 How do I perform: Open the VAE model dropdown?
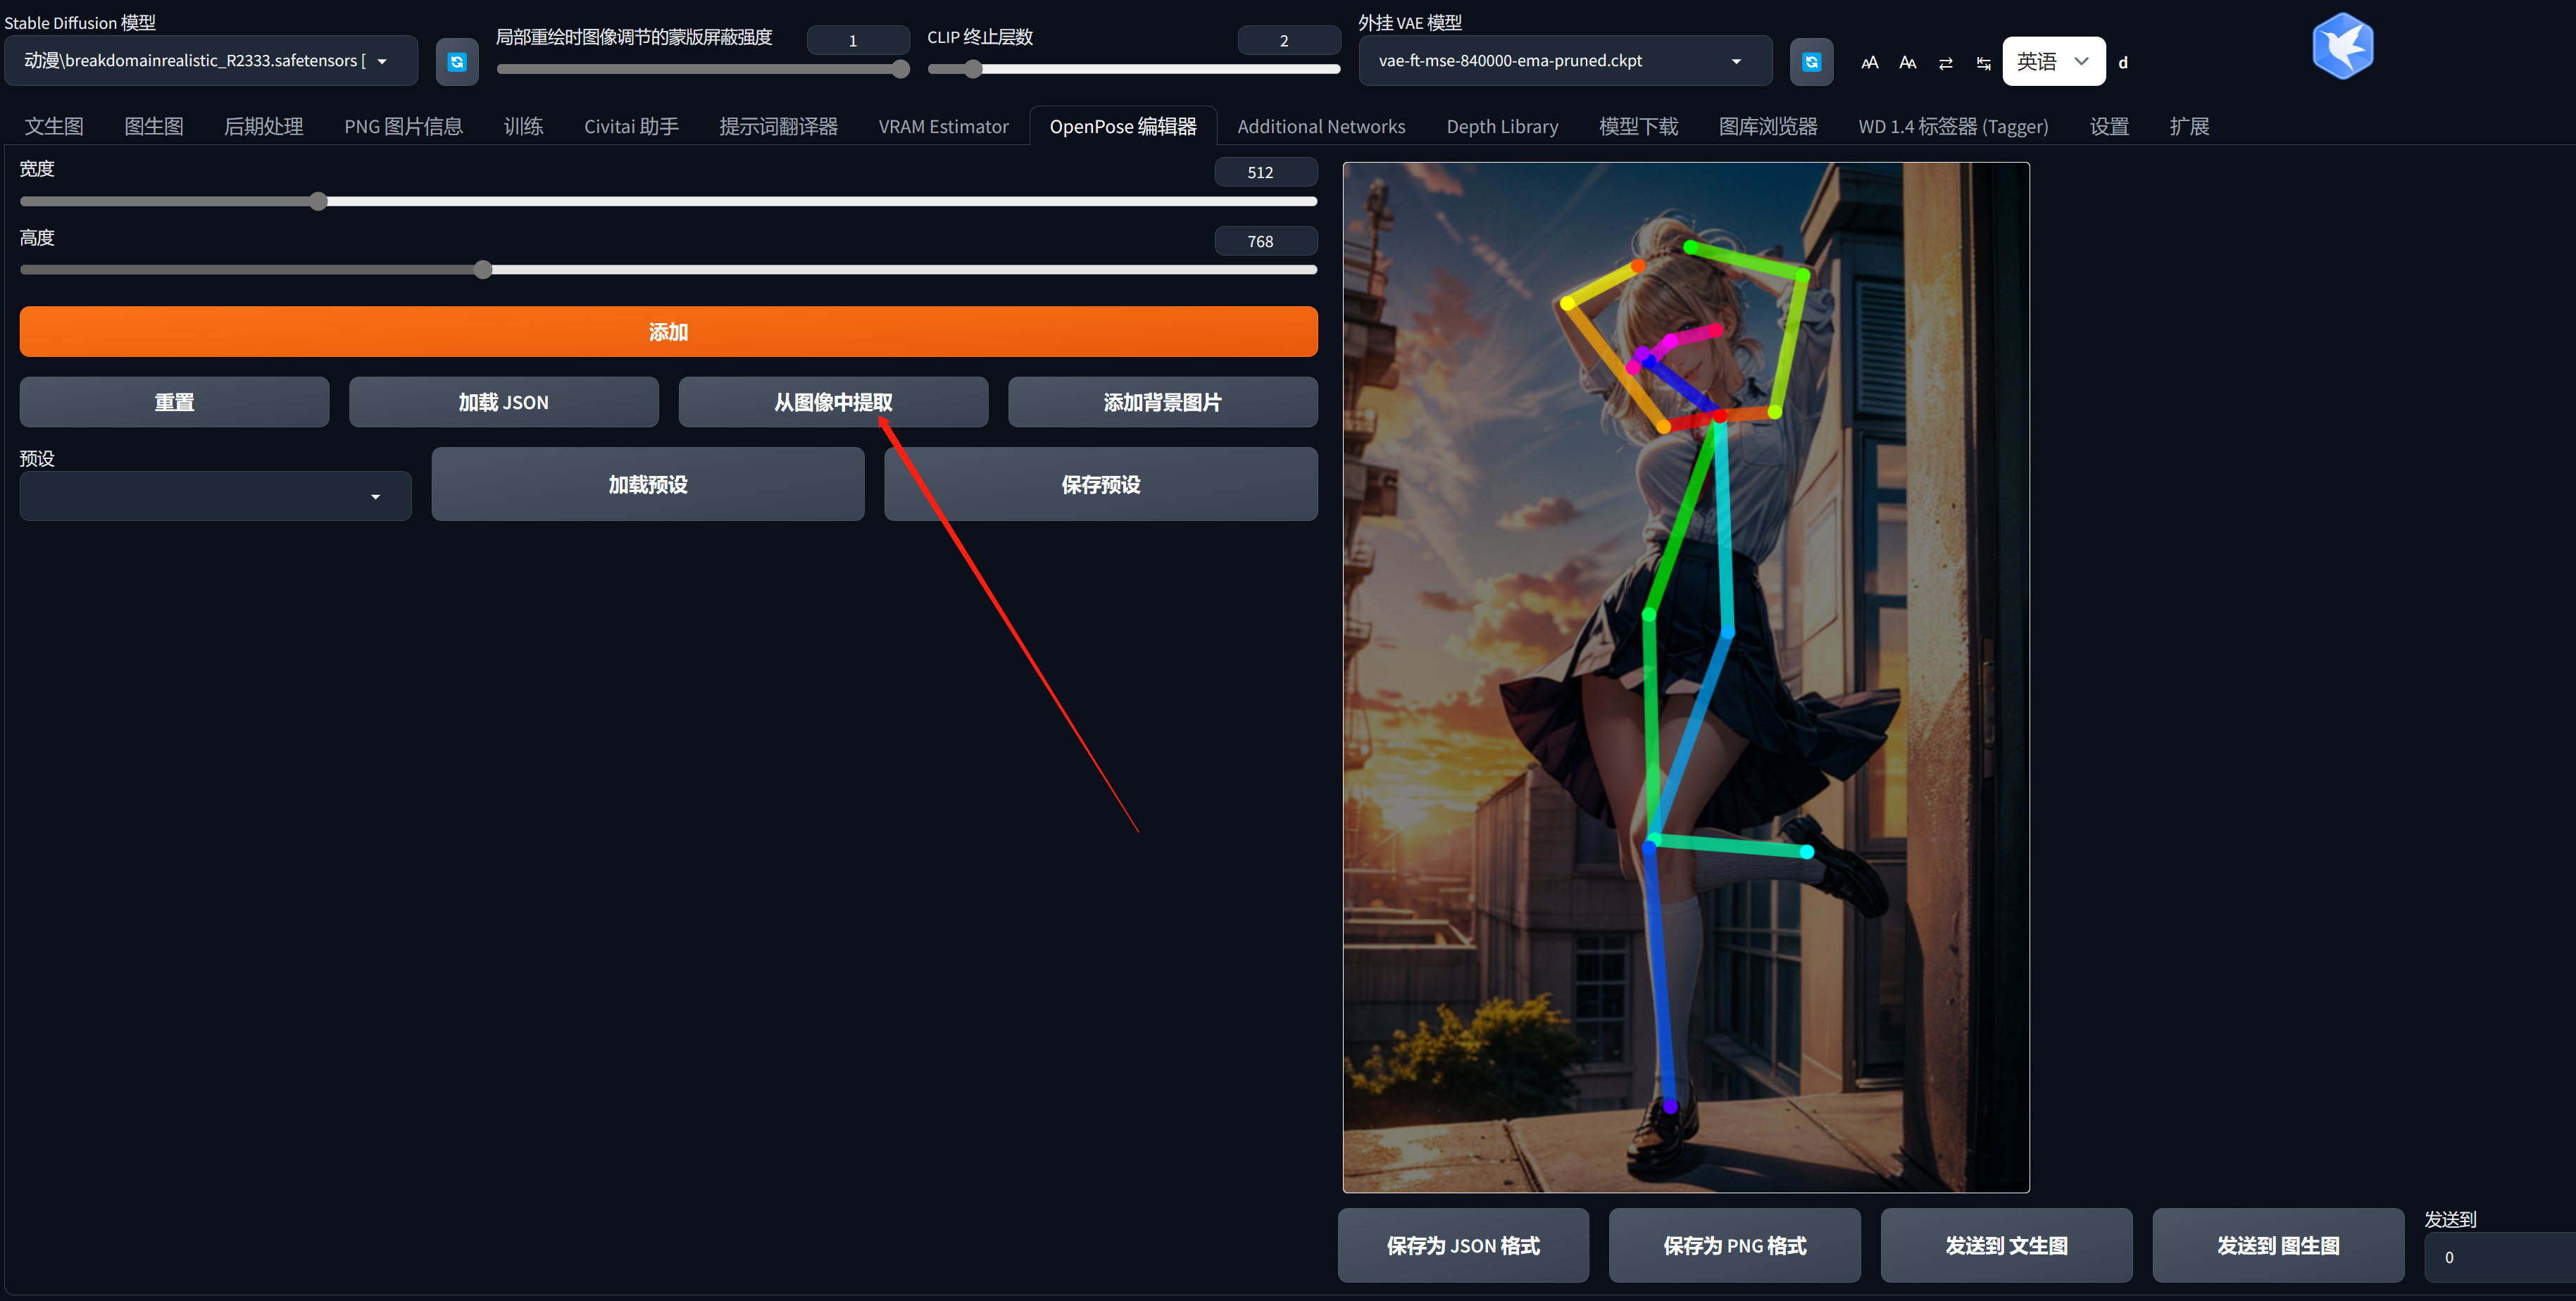click(x=1564, y=61)
